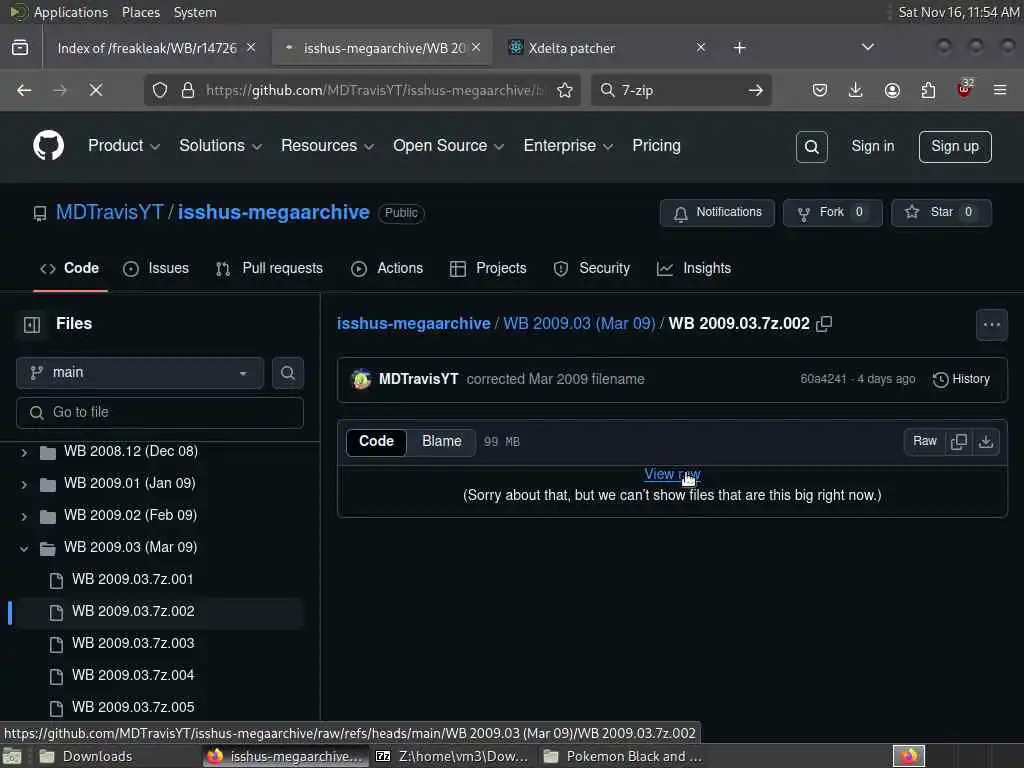Open Firefox hamburger application menu
Screen dimensions: 1024x768
(x=1000, y=90)
